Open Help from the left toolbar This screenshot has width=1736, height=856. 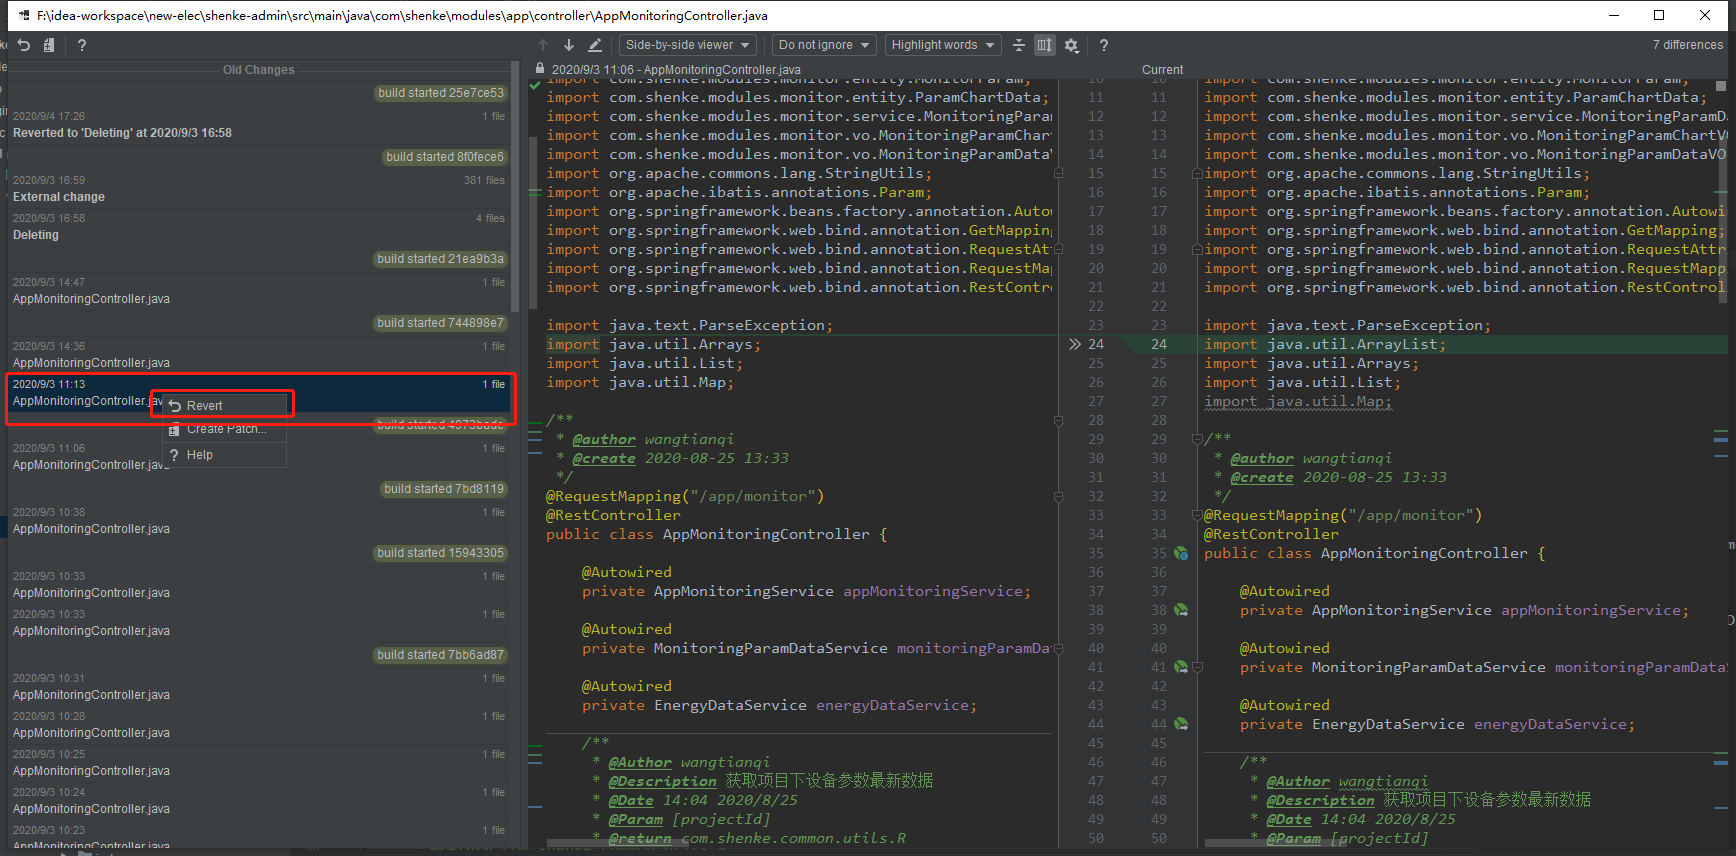click(82, 45)
